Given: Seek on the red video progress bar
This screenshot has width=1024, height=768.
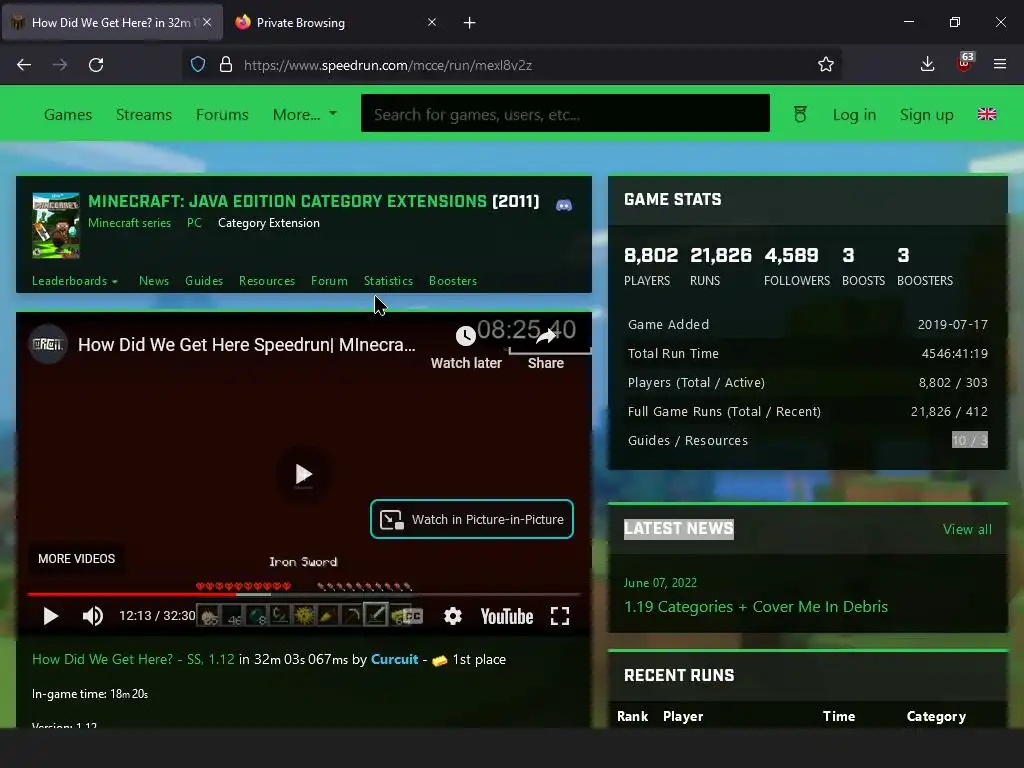Looking at the screenshot, I should [304, 594].
